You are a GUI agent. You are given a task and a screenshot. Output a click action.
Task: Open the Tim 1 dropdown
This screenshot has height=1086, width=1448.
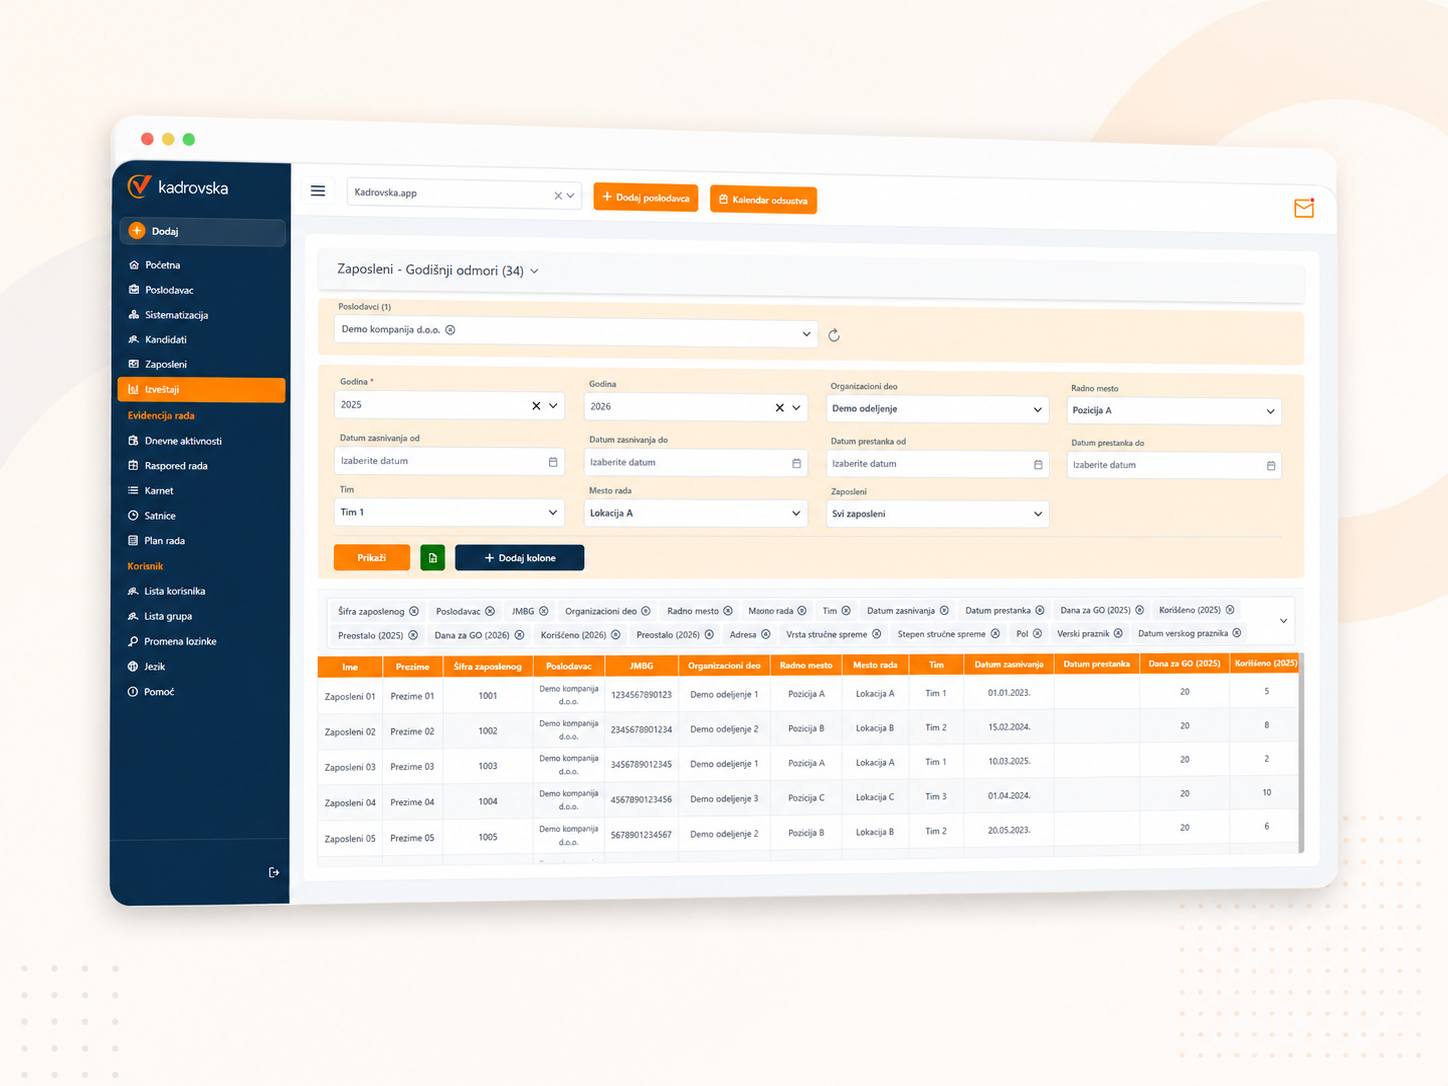[449, 512]
